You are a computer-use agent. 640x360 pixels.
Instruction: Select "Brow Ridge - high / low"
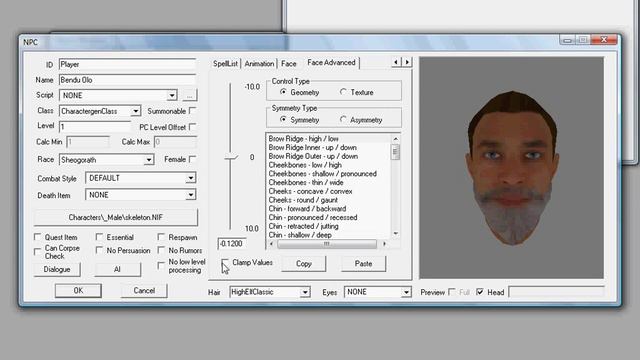click(x=303, y=139)
